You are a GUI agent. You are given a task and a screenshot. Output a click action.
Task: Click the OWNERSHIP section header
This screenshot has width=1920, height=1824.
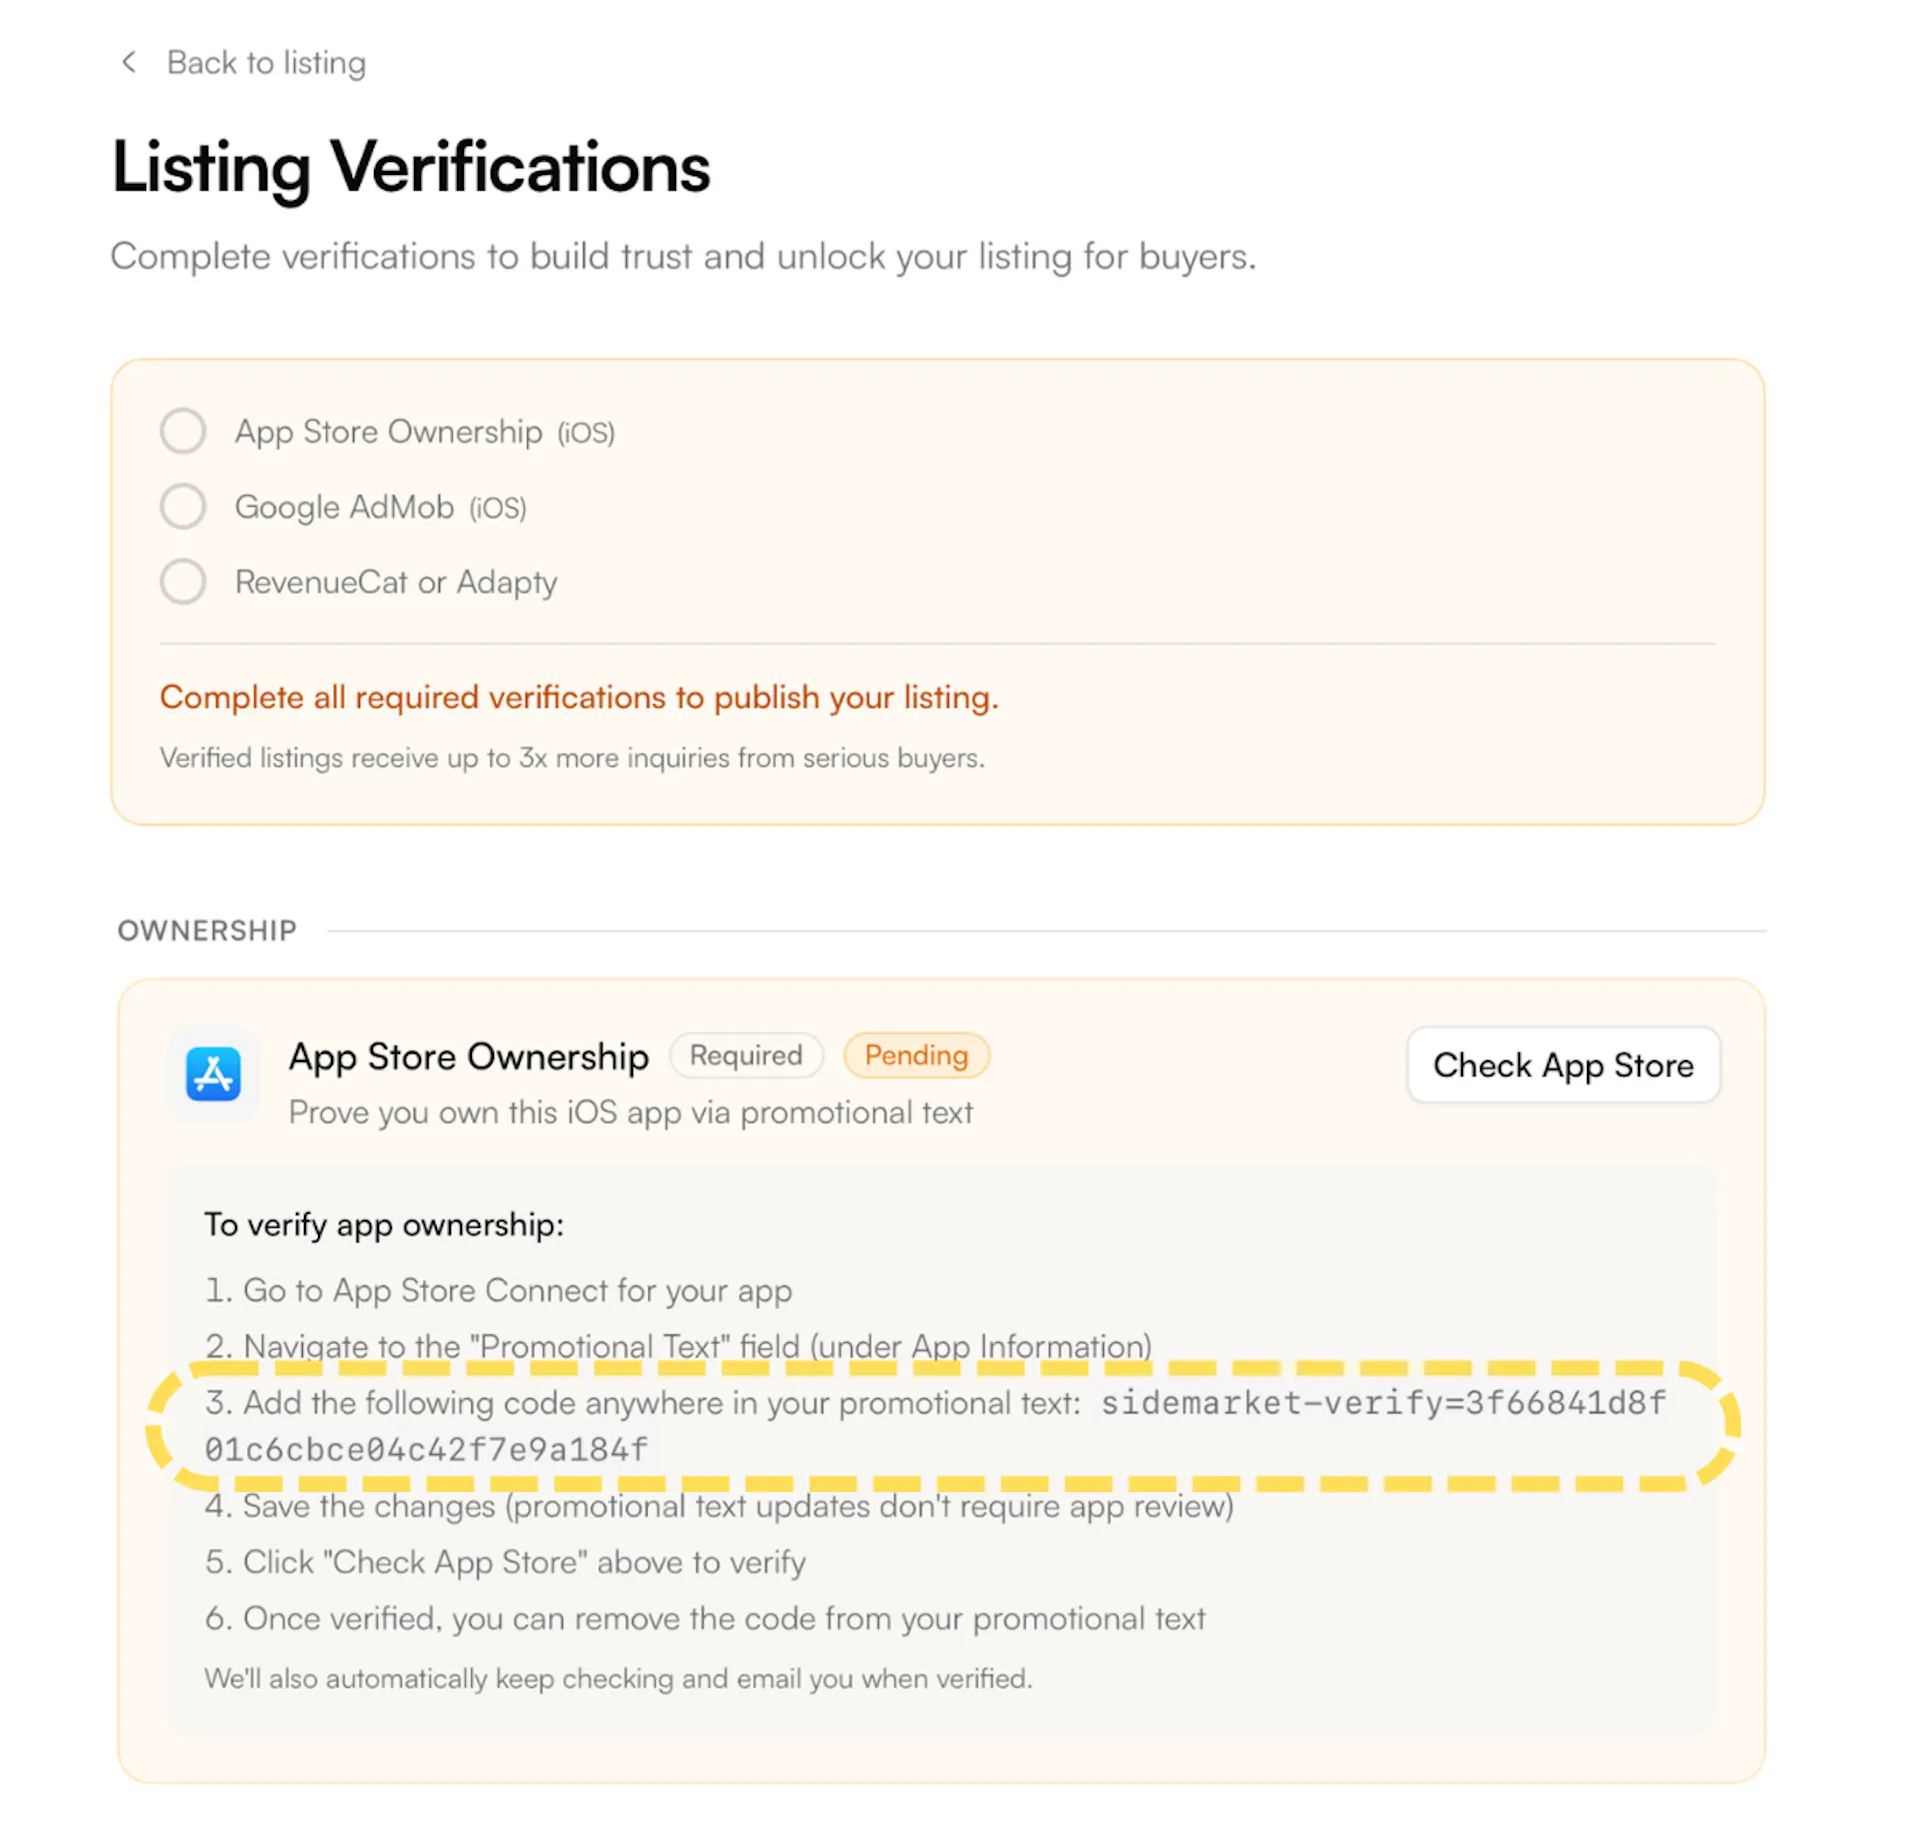[x=207, y=930]
